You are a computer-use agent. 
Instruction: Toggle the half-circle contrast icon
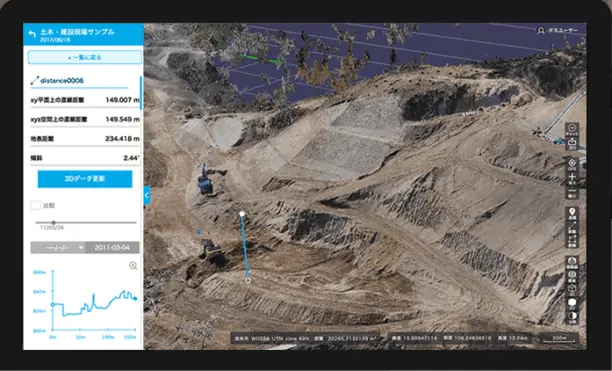tap(572, 317)
